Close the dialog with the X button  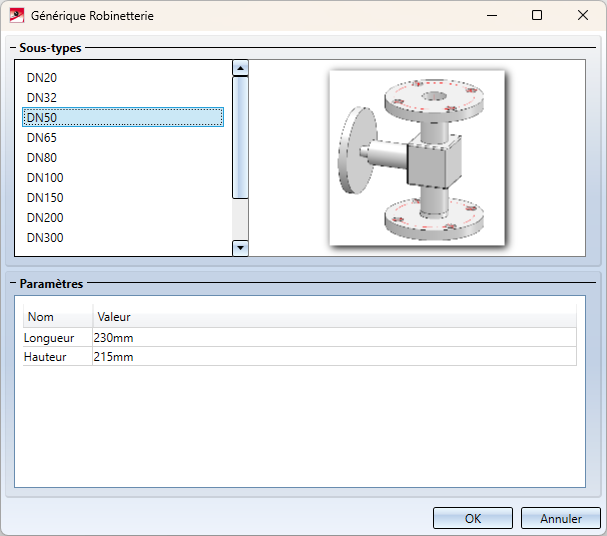(583, 16)
